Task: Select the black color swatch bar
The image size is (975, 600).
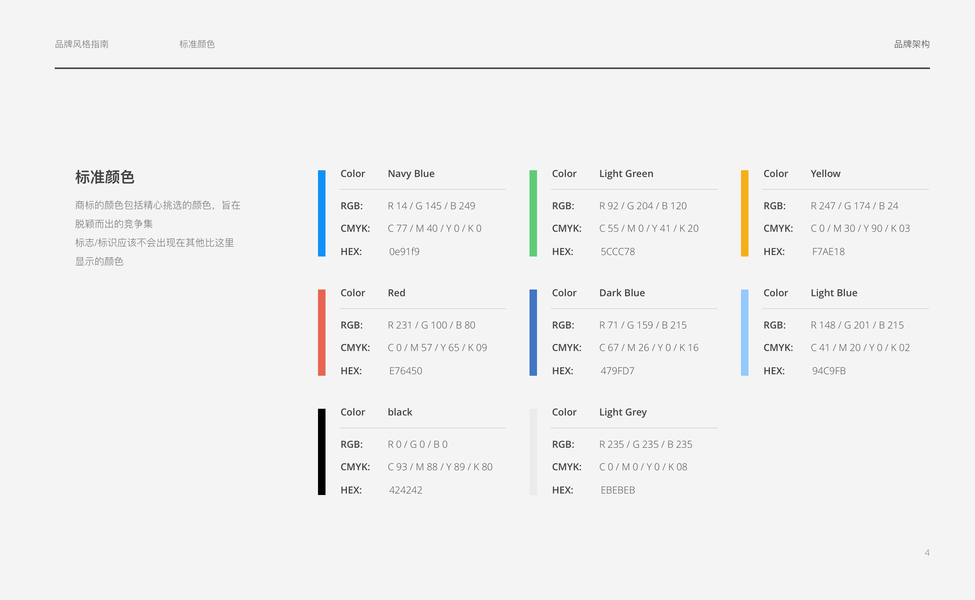Action: click(322, 451)
